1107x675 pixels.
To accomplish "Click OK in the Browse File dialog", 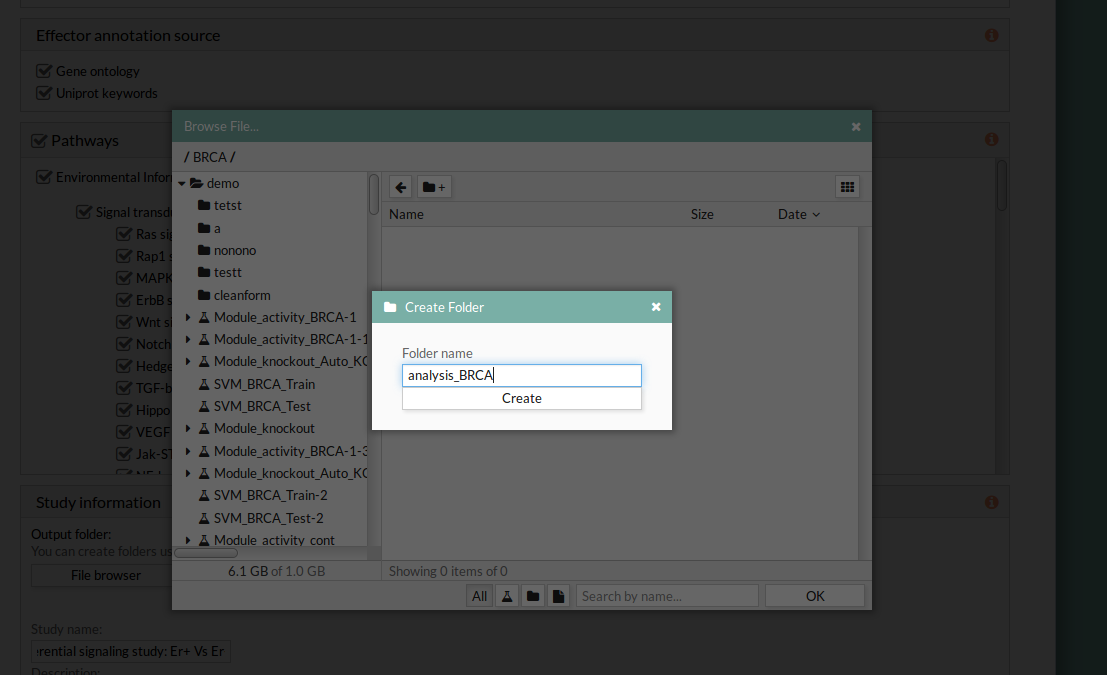I will coord(814,596).
